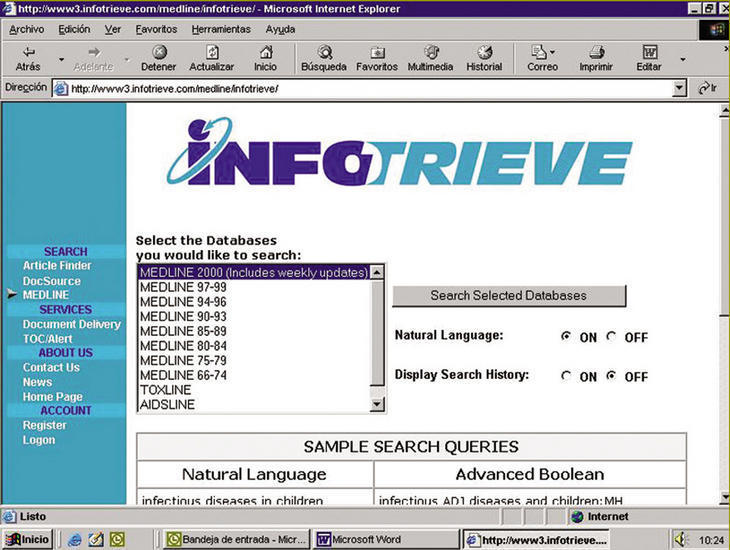Viewport: 730px width, 550px height.
Task: Select Display Search History OFF radio
Action: [612, 377]
